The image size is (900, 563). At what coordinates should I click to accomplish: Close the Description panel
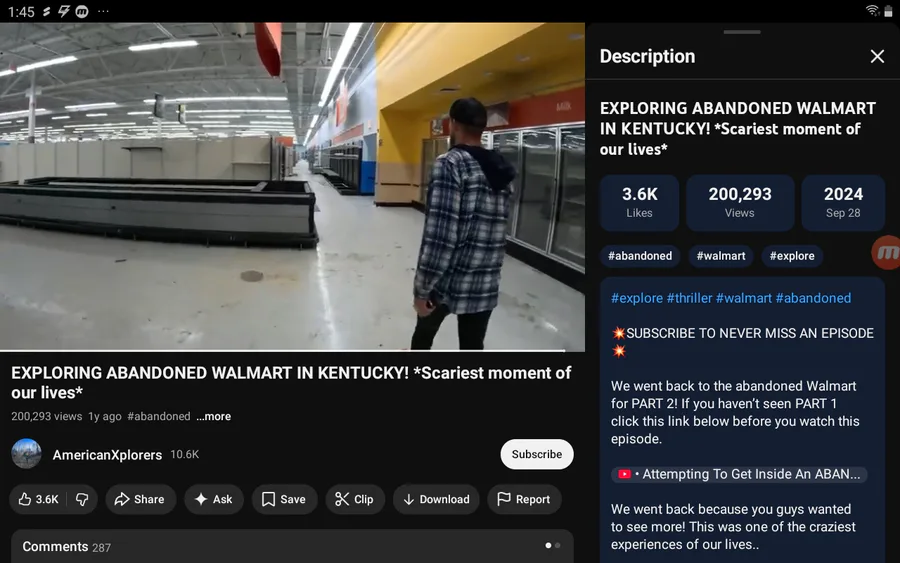pos(877,57)
